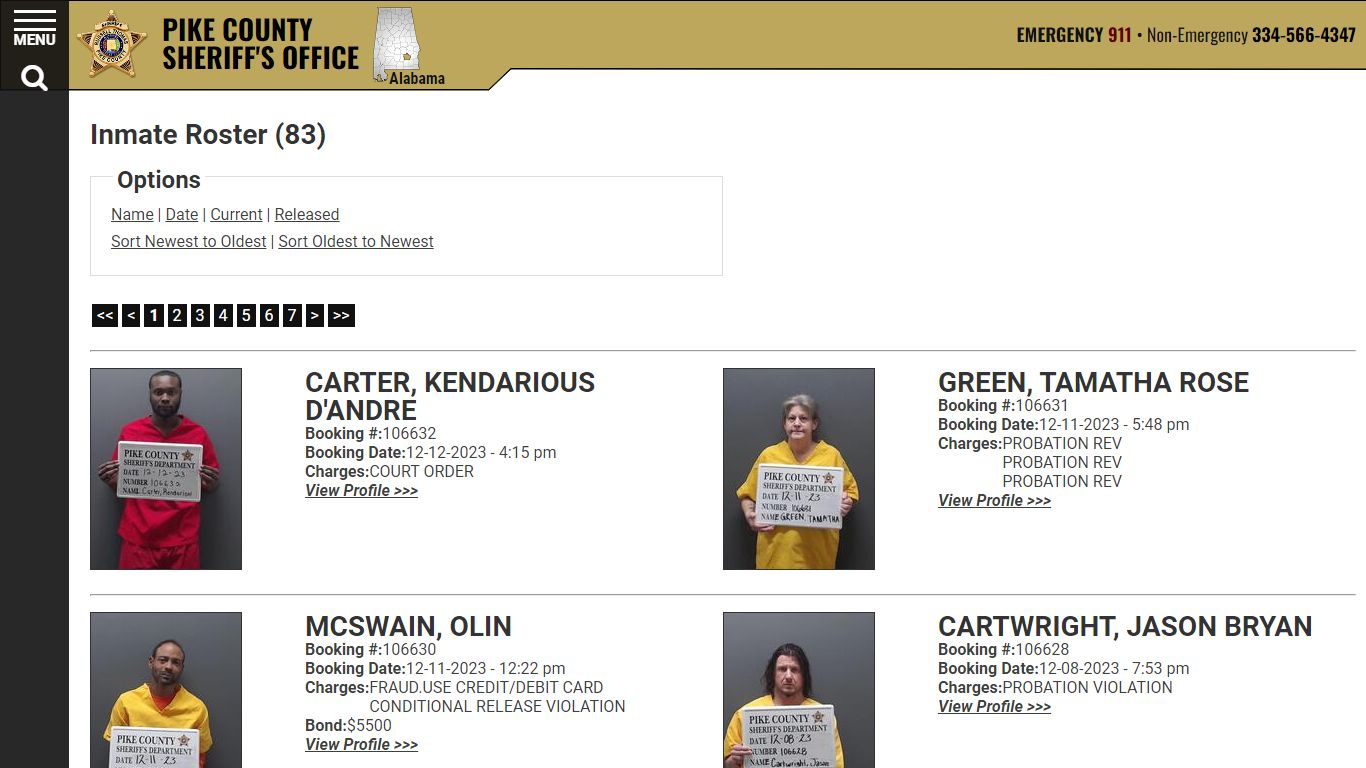The height and width of the screenshot is (768, 1366).
Task: Click the sheriff star badge logo
Action: point(112,44)
